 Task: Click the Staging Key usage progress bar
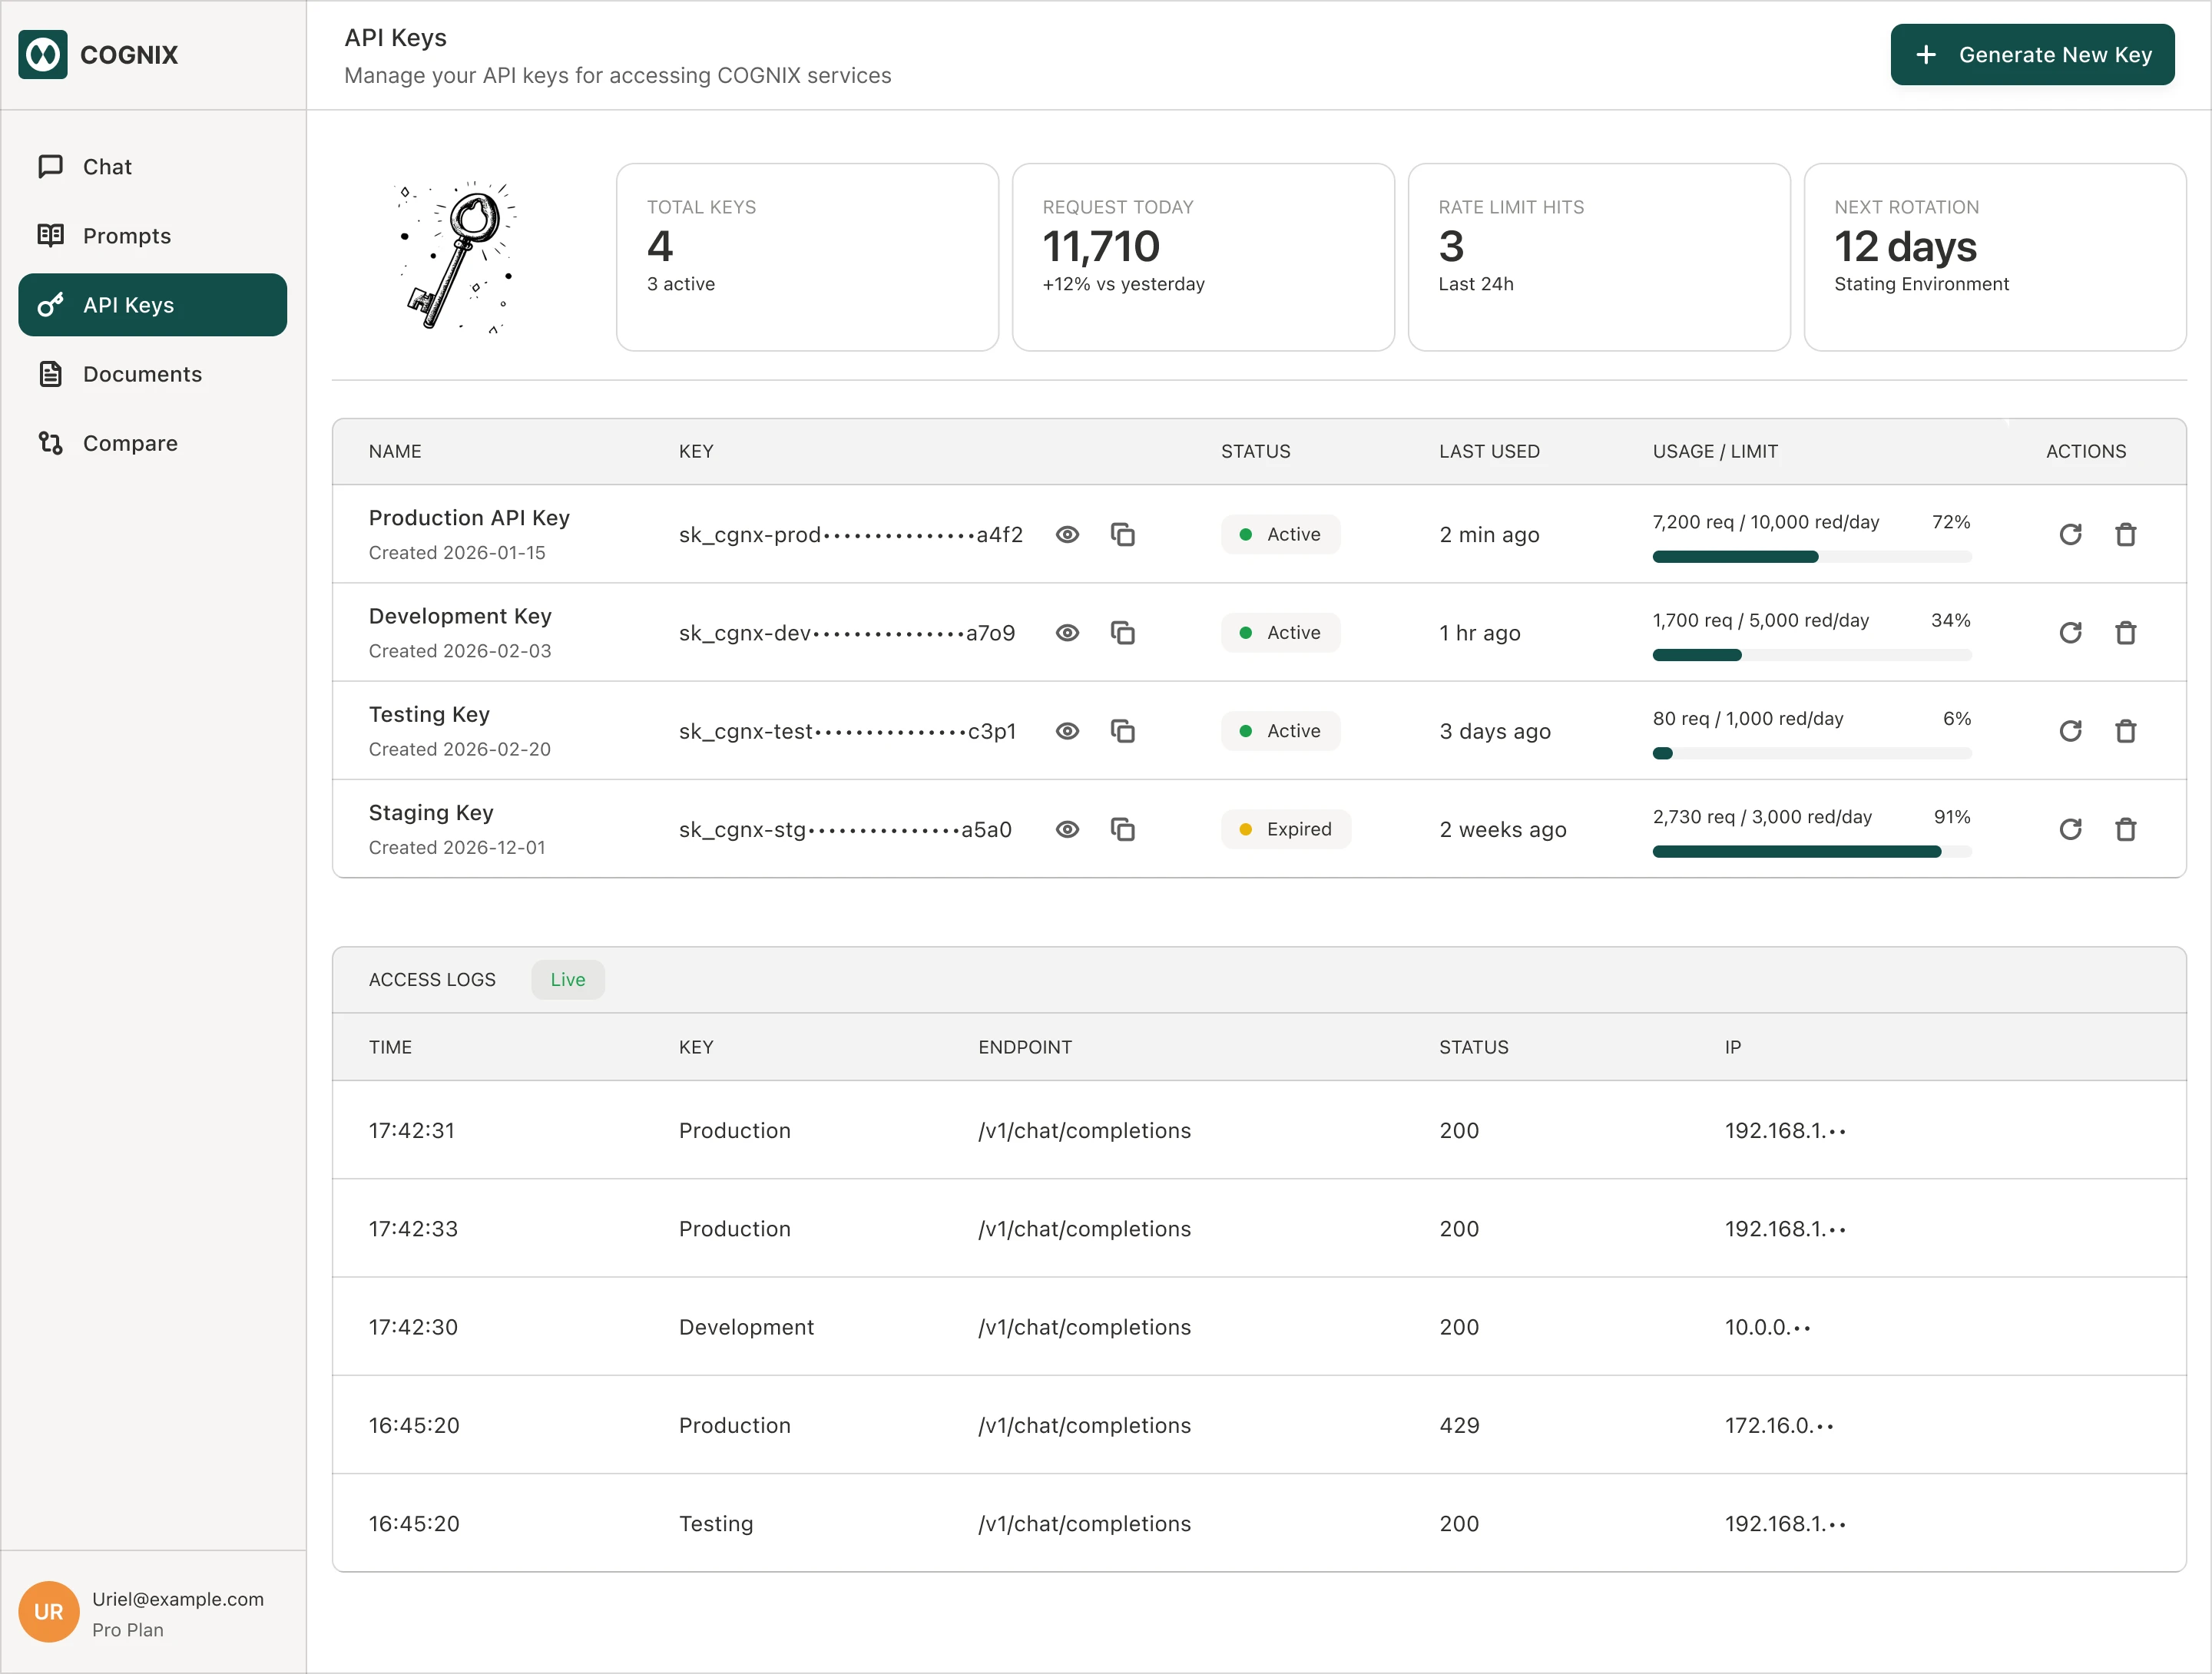click(1811, 852)
